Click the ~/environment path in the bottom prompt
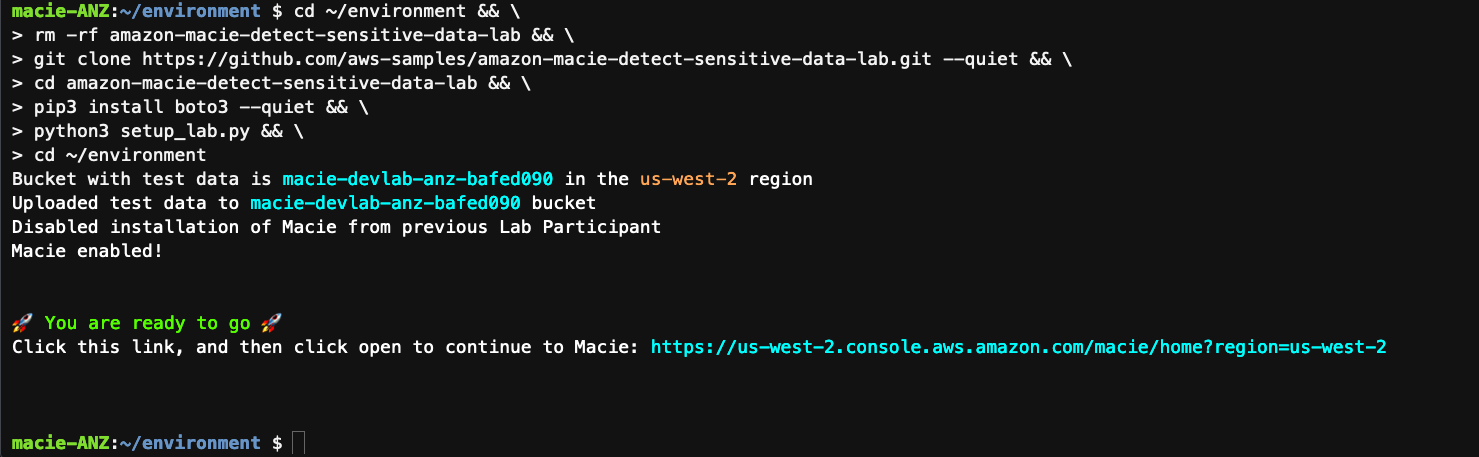Image resolution: width=1479 pixels, height=457 pixels. click(190, 443)
